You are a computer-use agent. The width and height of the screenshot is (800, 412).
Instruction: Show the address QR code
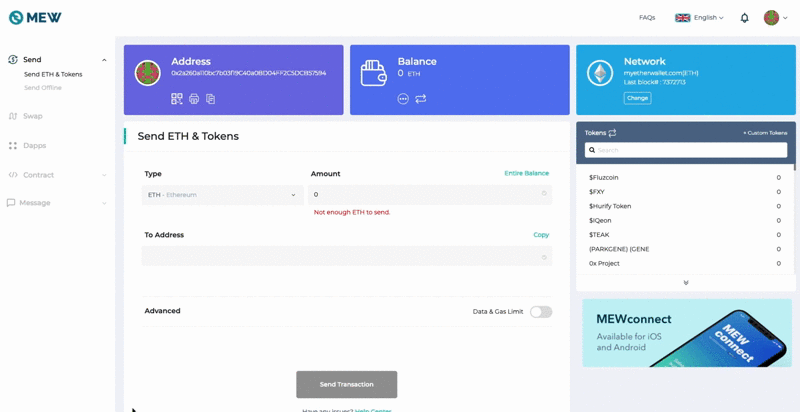pos(177,99)
